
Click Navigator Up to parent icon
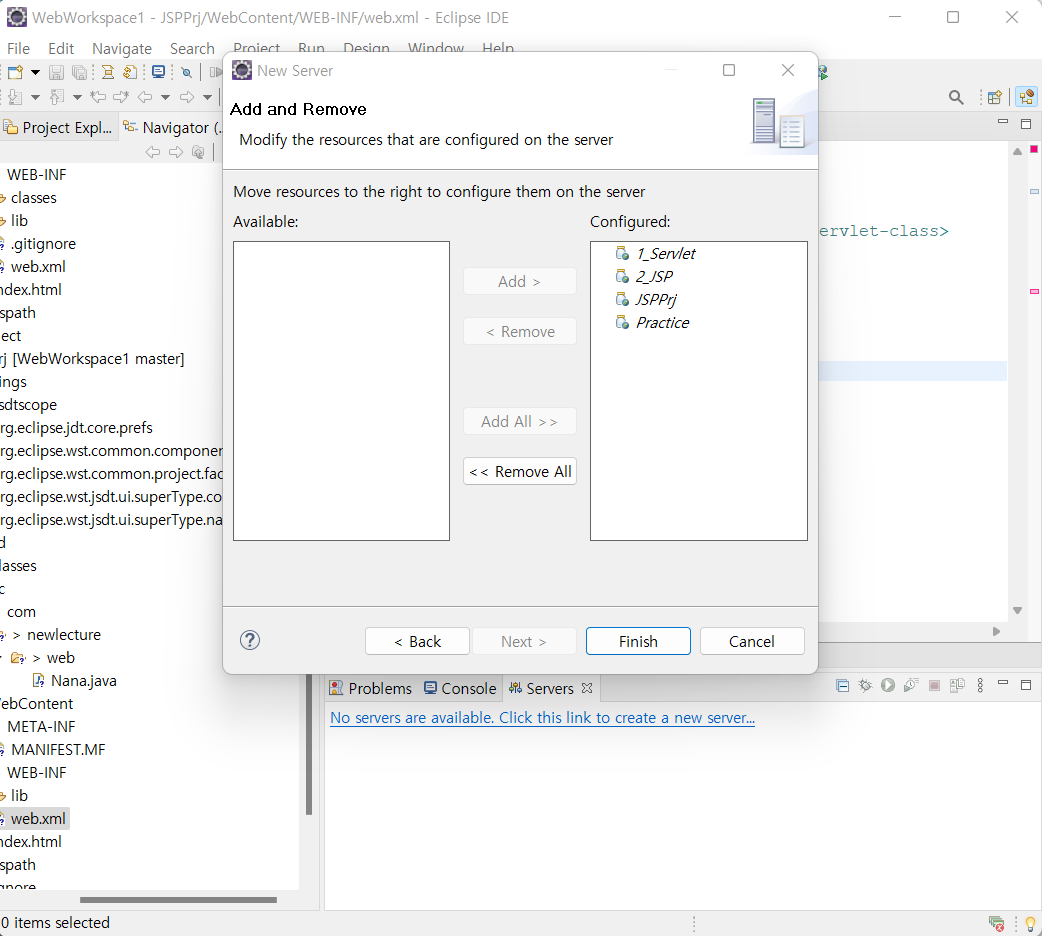[198, 152]
